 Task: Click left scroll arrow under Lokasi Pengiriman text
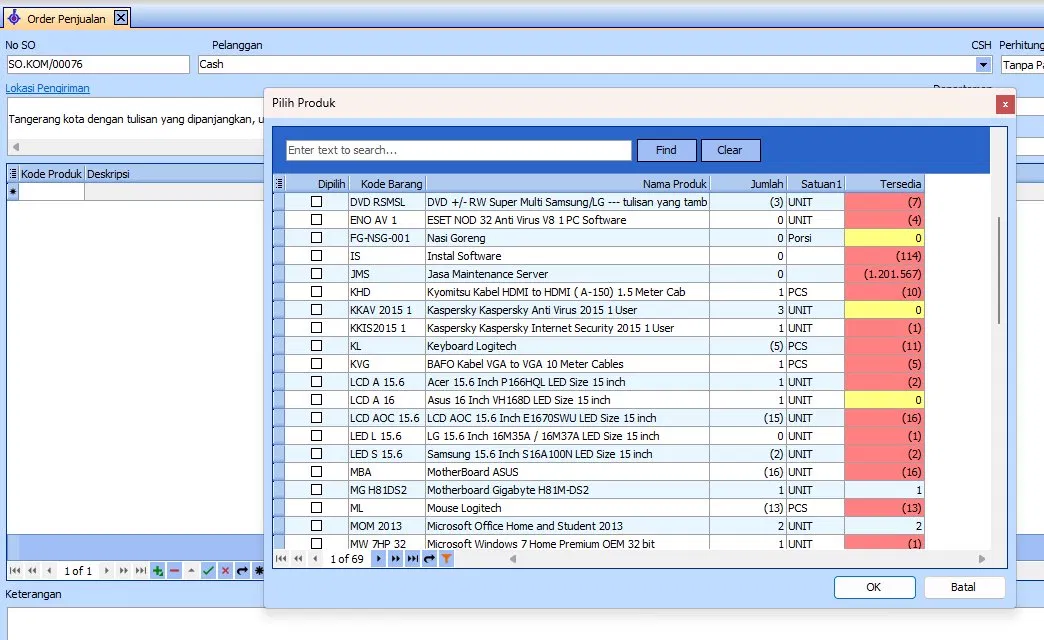(16, 147)
